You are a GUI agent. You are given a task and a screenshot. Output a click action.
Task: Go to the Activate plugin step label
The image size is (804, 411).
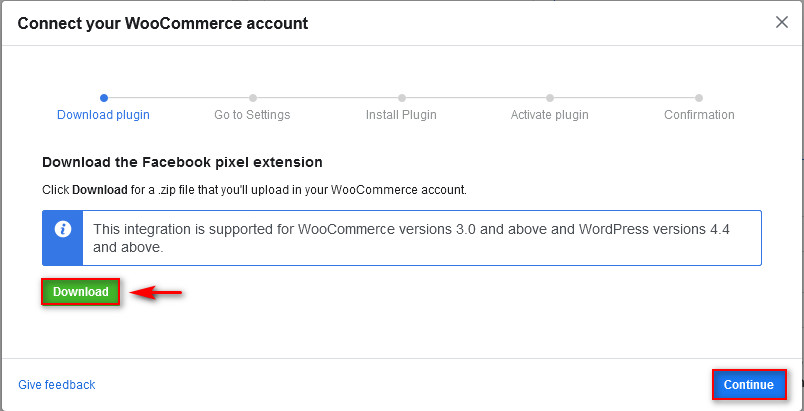550,115
